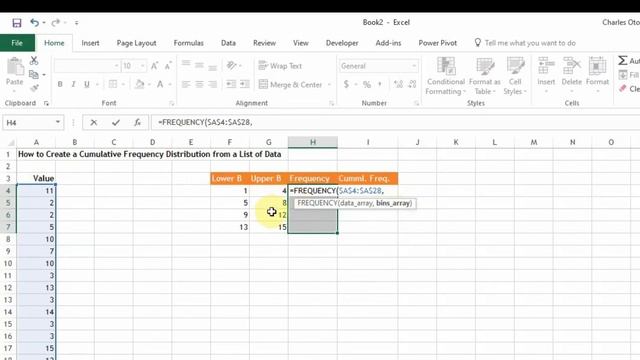Click Decrease Indent icon
Image resolution: width=640 pixels, height=360 pixels.
click(231, 84)
